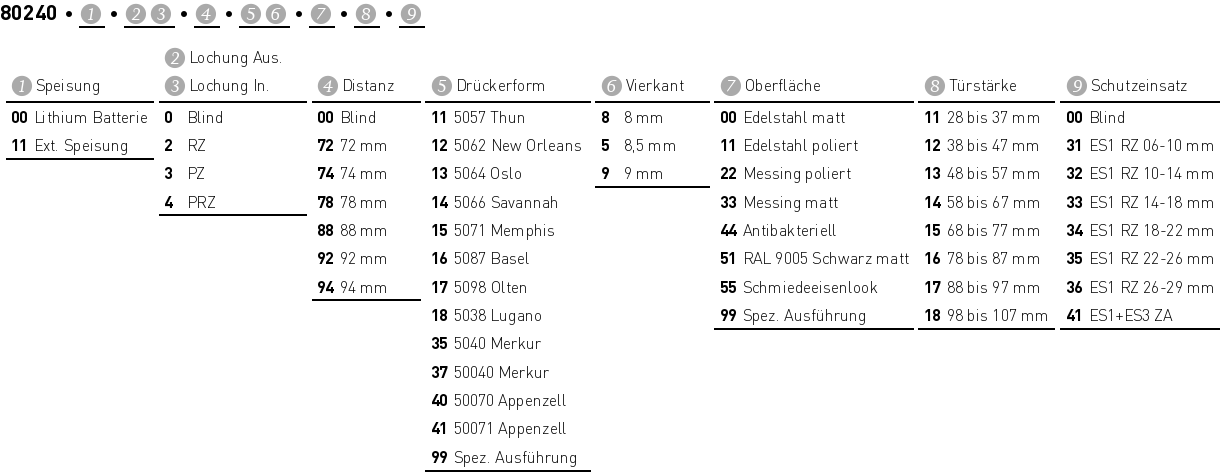The width and height of the screenshot is (1225, 472).
Task: Select the Lithium Batterie power option
Action: tap(80, 118)
